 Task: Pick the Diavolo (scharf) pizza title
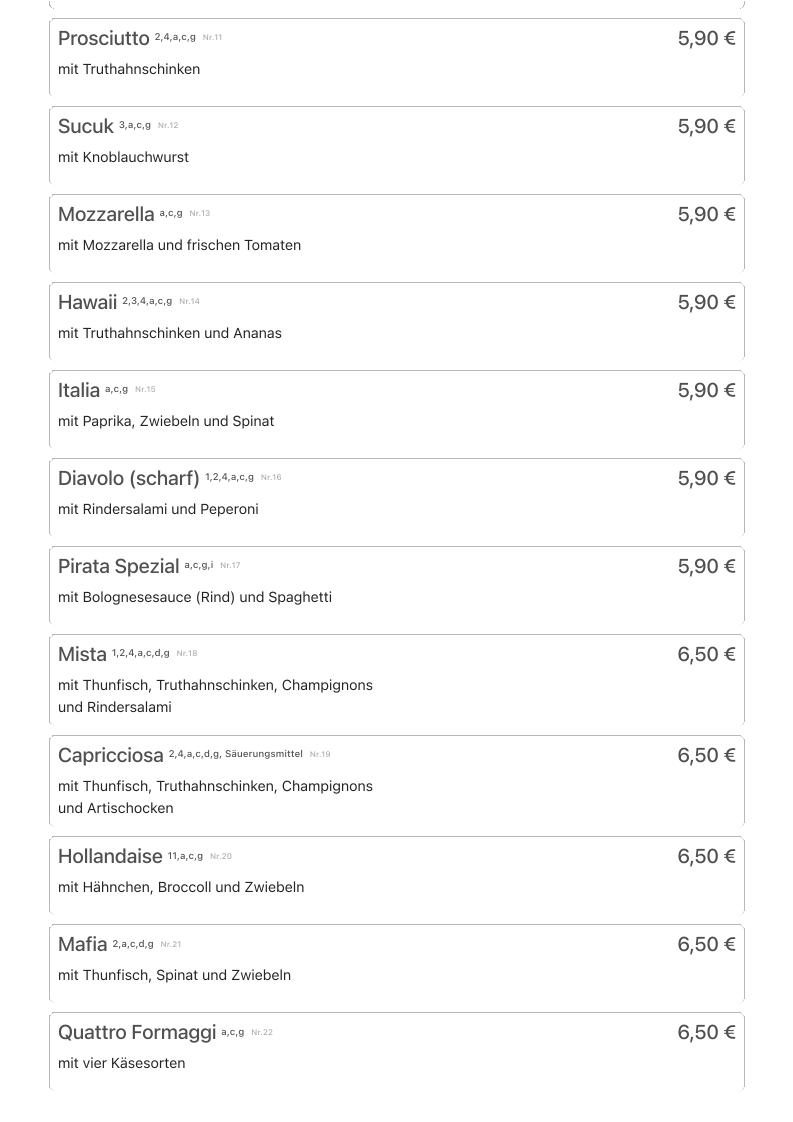coord(128,479)
